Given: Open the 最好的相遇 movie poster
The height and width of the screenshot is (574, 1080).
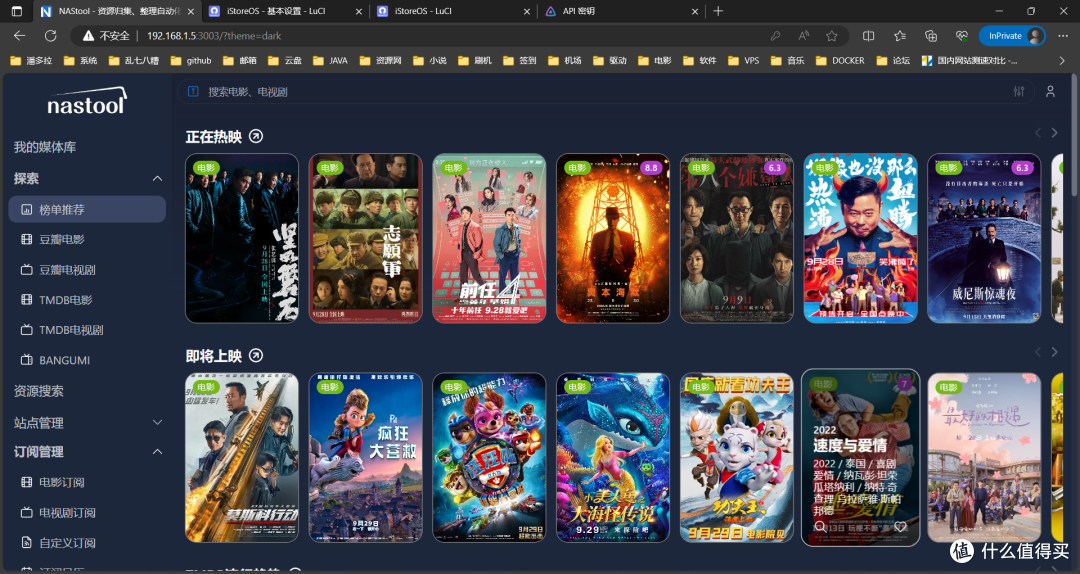Looking at the screenshot, I should click(984, 458).
